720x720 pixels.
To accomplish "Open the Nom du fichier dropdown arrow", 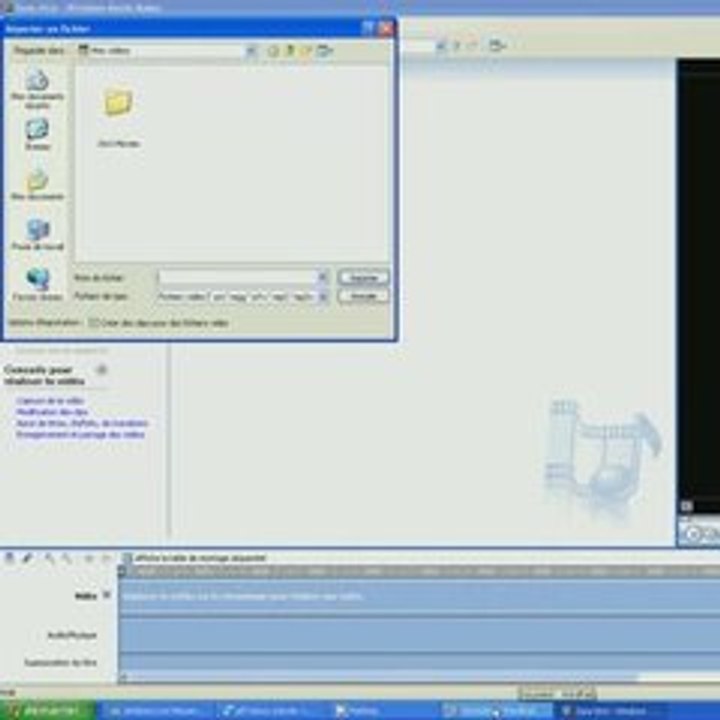I will coord(323,277).
